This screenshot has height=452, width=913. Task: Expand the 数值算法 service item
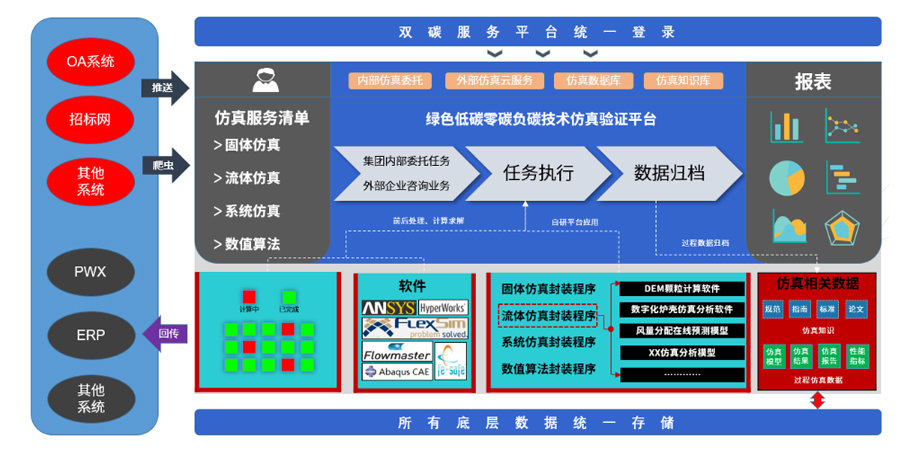pyautogui.click(x=247, y=244)
